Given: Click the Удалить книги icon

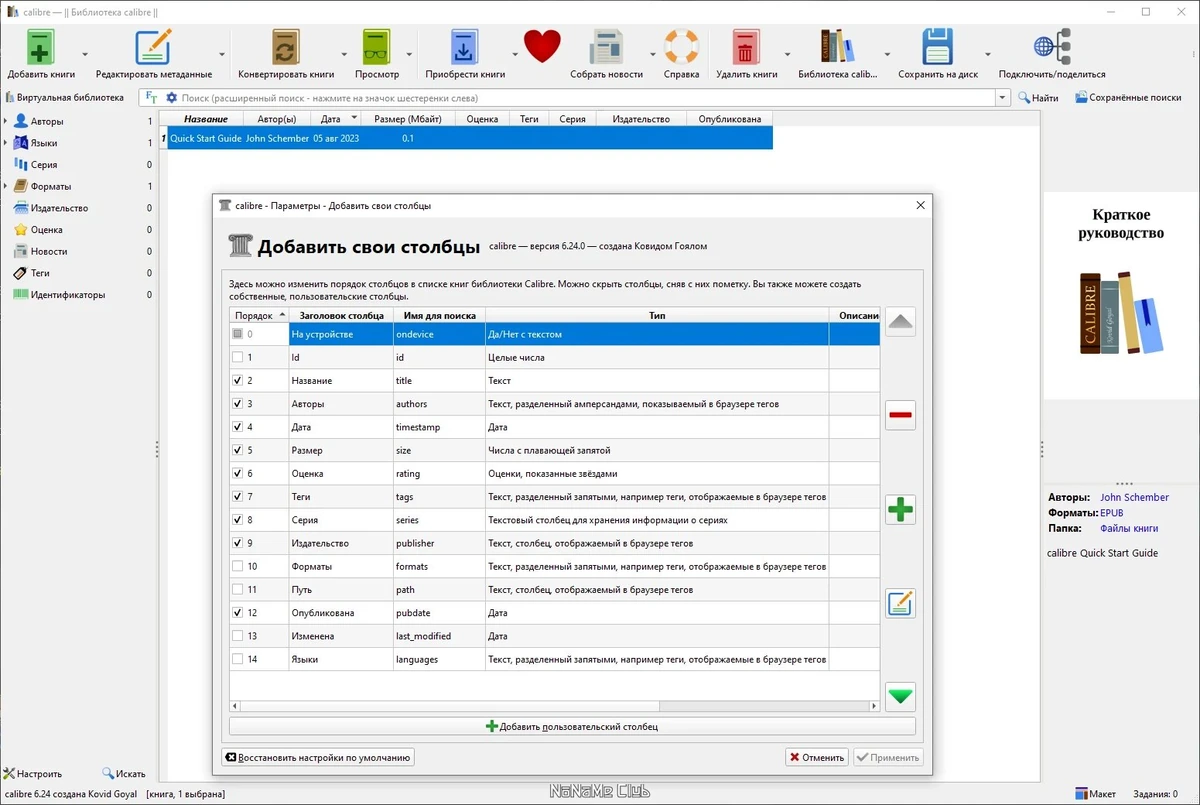Looking at the screenshot, I should pos(746,47).
